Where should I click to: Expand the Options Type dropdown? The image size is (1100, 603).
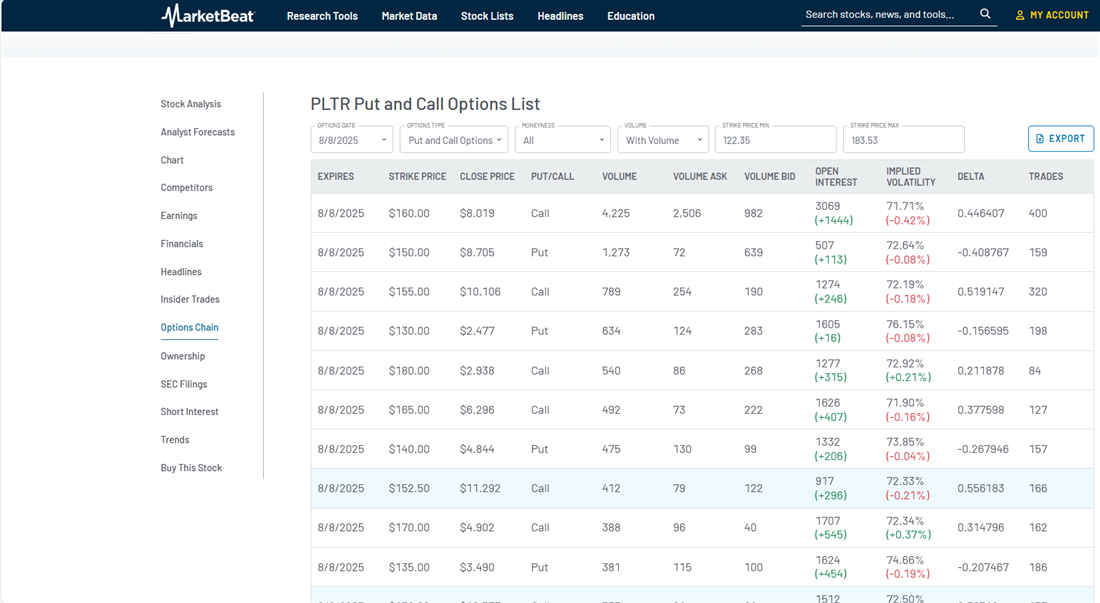pyautogui.click(x=454, y=140)
